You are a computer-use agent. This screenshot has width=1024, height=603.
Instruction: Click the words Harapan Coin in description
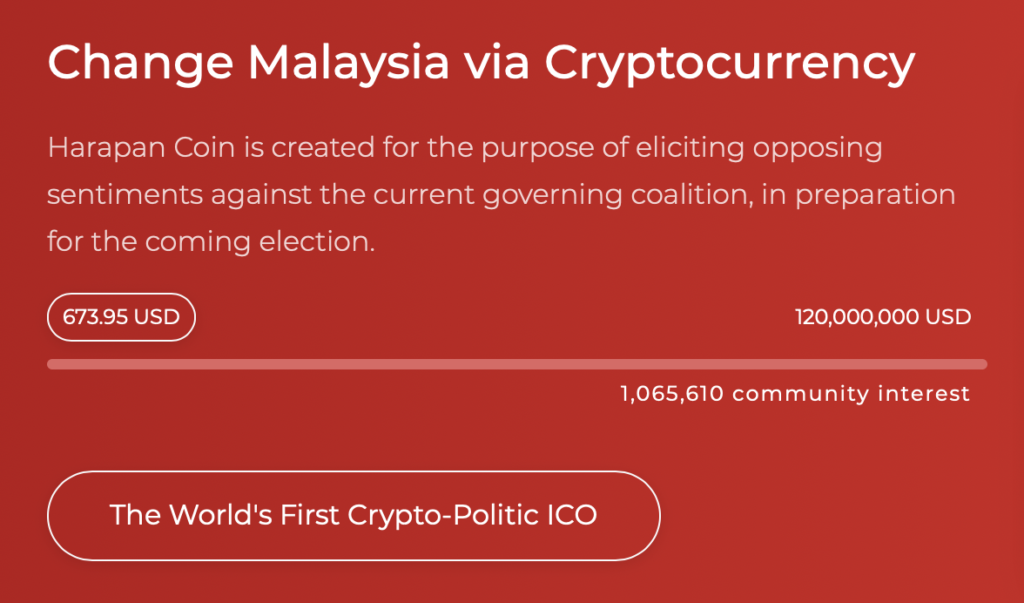135,148
